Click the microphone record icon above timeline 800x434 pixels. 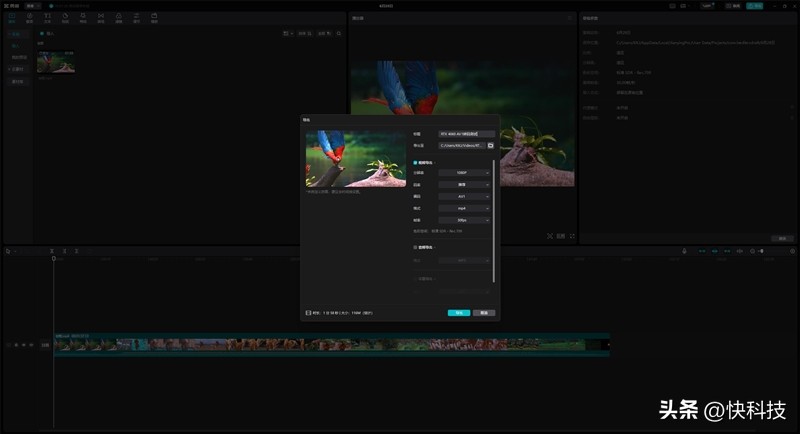(684, 251)
